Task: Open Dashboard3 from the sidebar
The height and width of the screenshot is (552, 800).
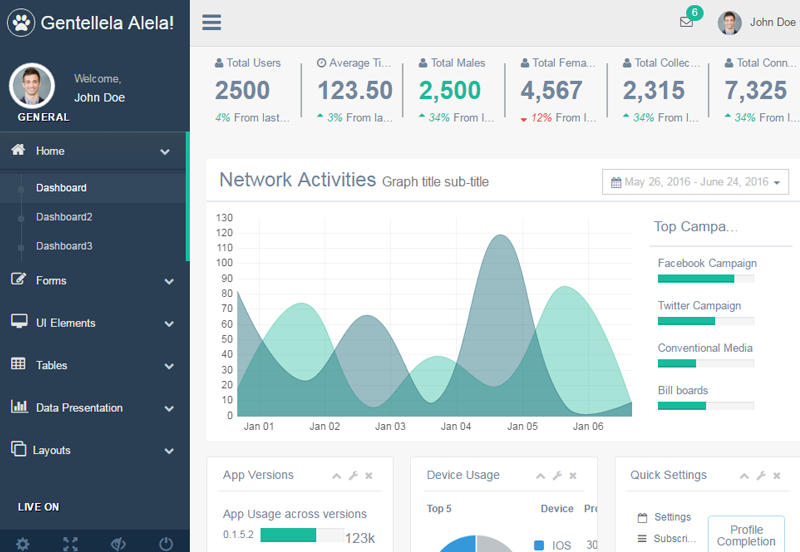Action: tap(64, 246)
